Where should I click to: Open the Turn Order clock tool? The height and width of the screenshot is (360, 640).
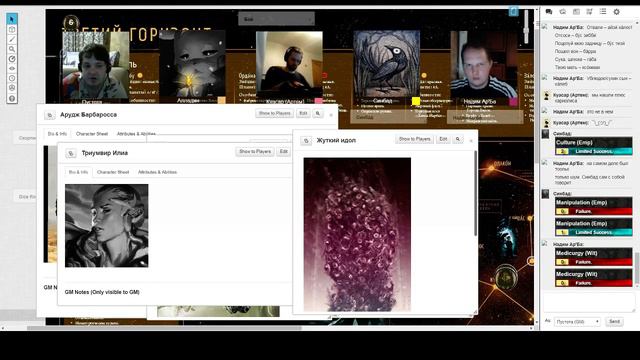12,78
